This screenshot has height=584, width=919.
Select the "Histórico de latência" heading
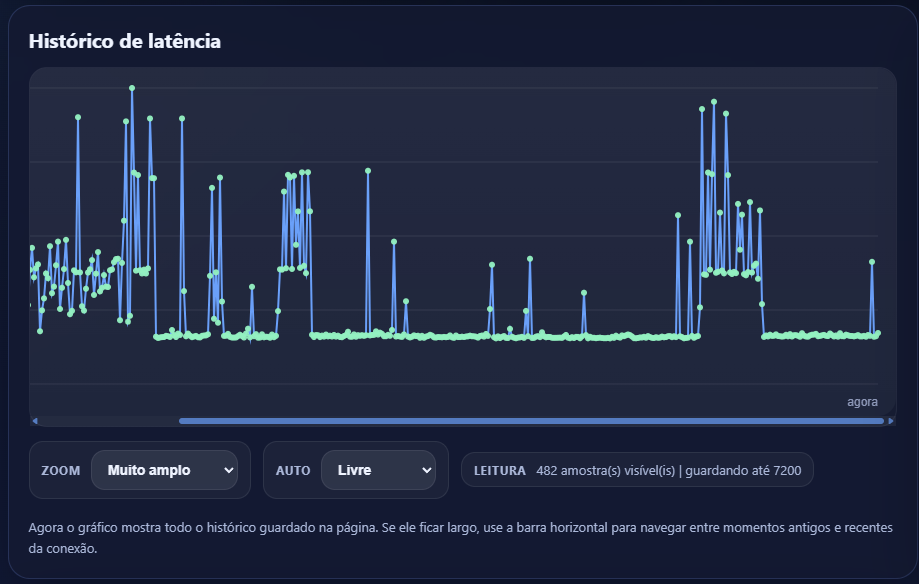point(125,41)
